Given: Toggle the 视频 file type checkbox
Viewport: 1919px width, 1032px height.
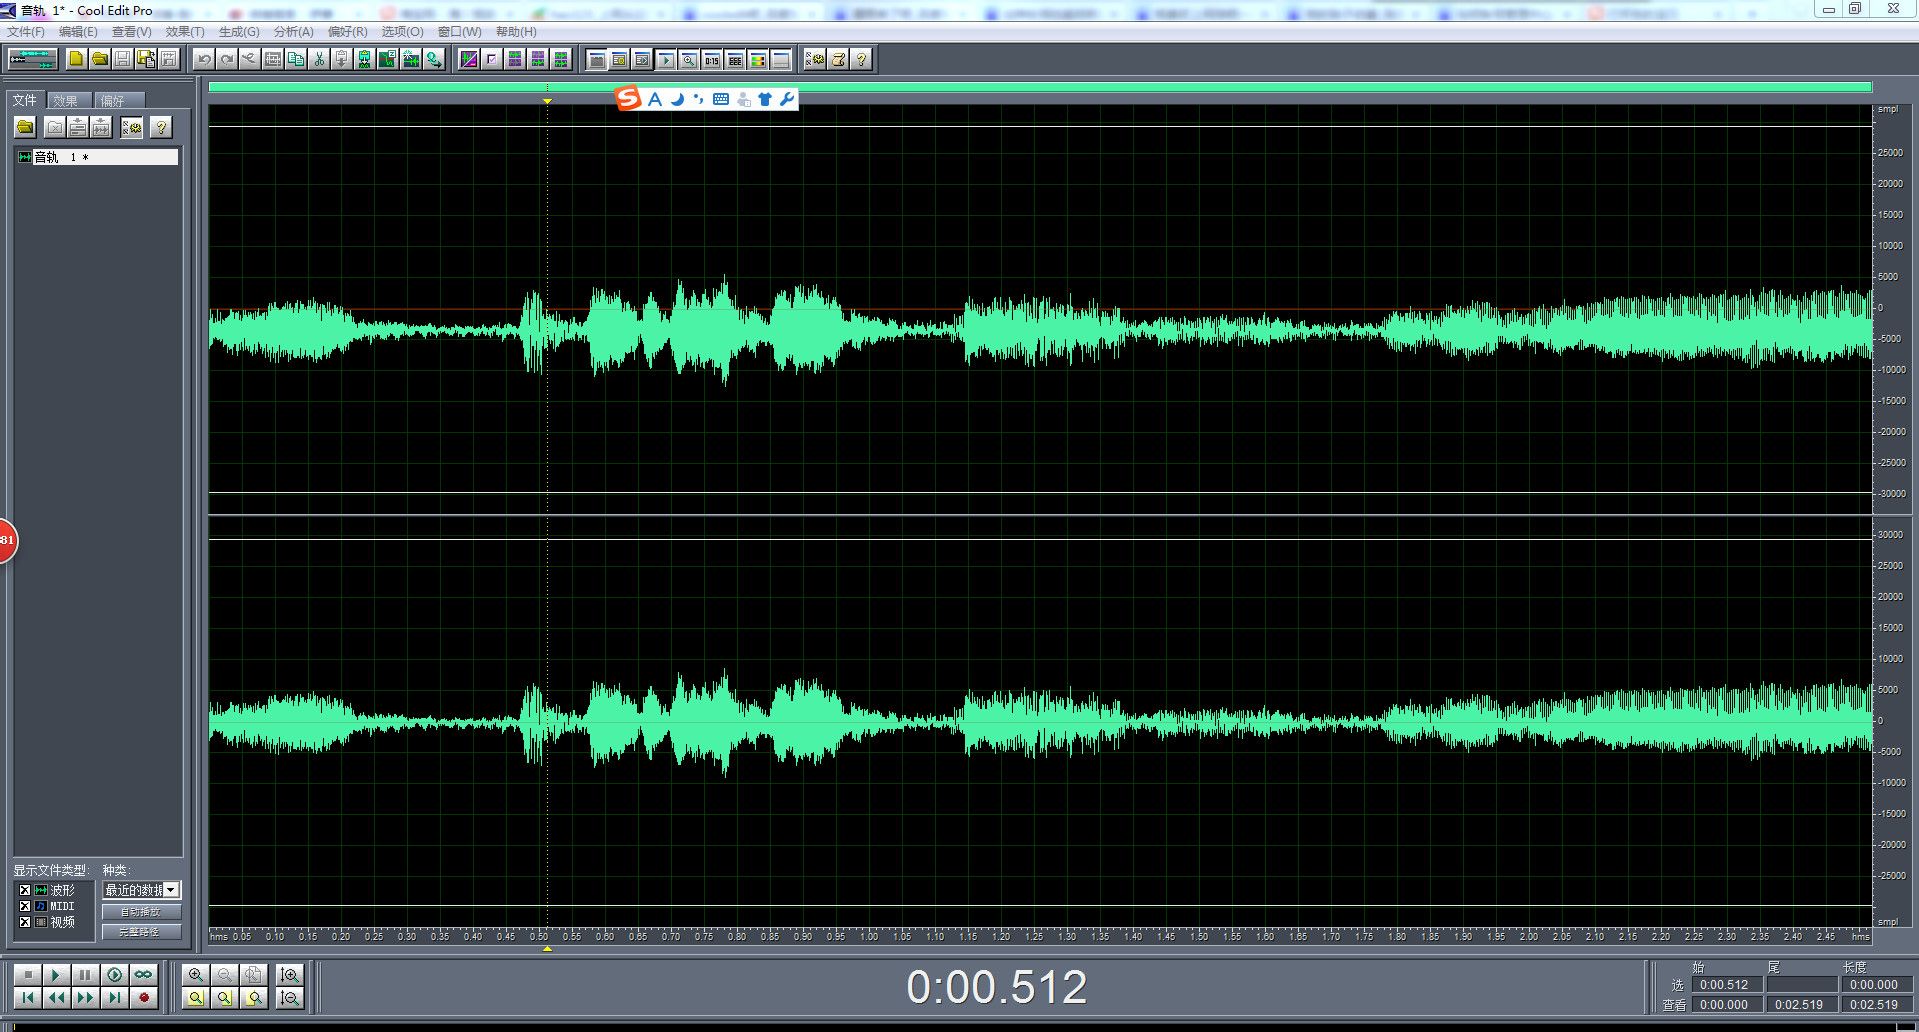Looking at the screenshot, I should pos(25,922).
